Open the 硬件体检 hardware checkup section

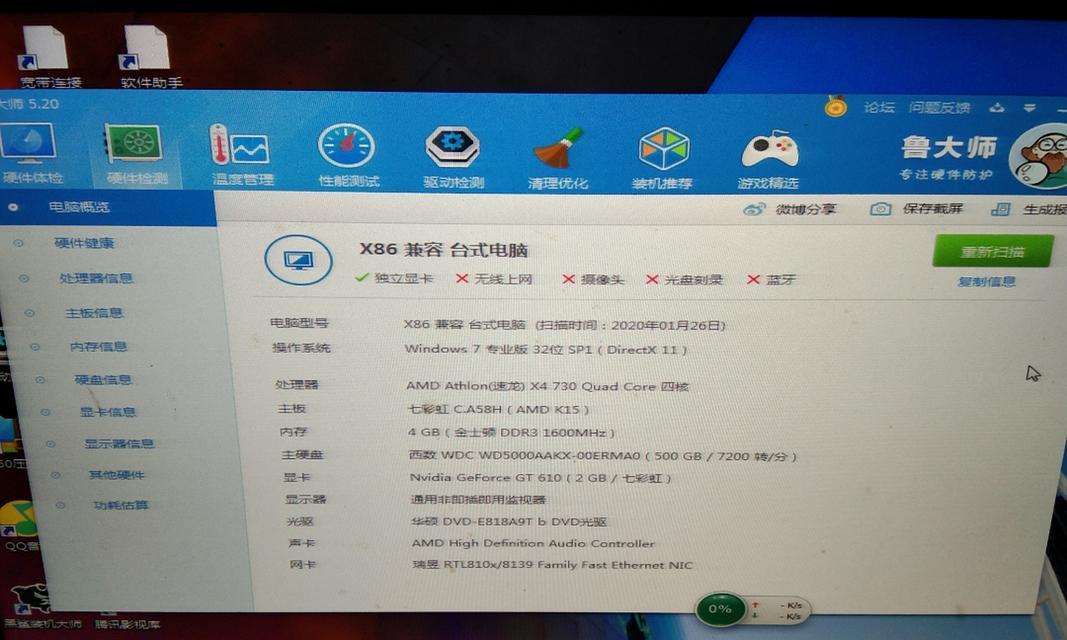coord(30,154)
